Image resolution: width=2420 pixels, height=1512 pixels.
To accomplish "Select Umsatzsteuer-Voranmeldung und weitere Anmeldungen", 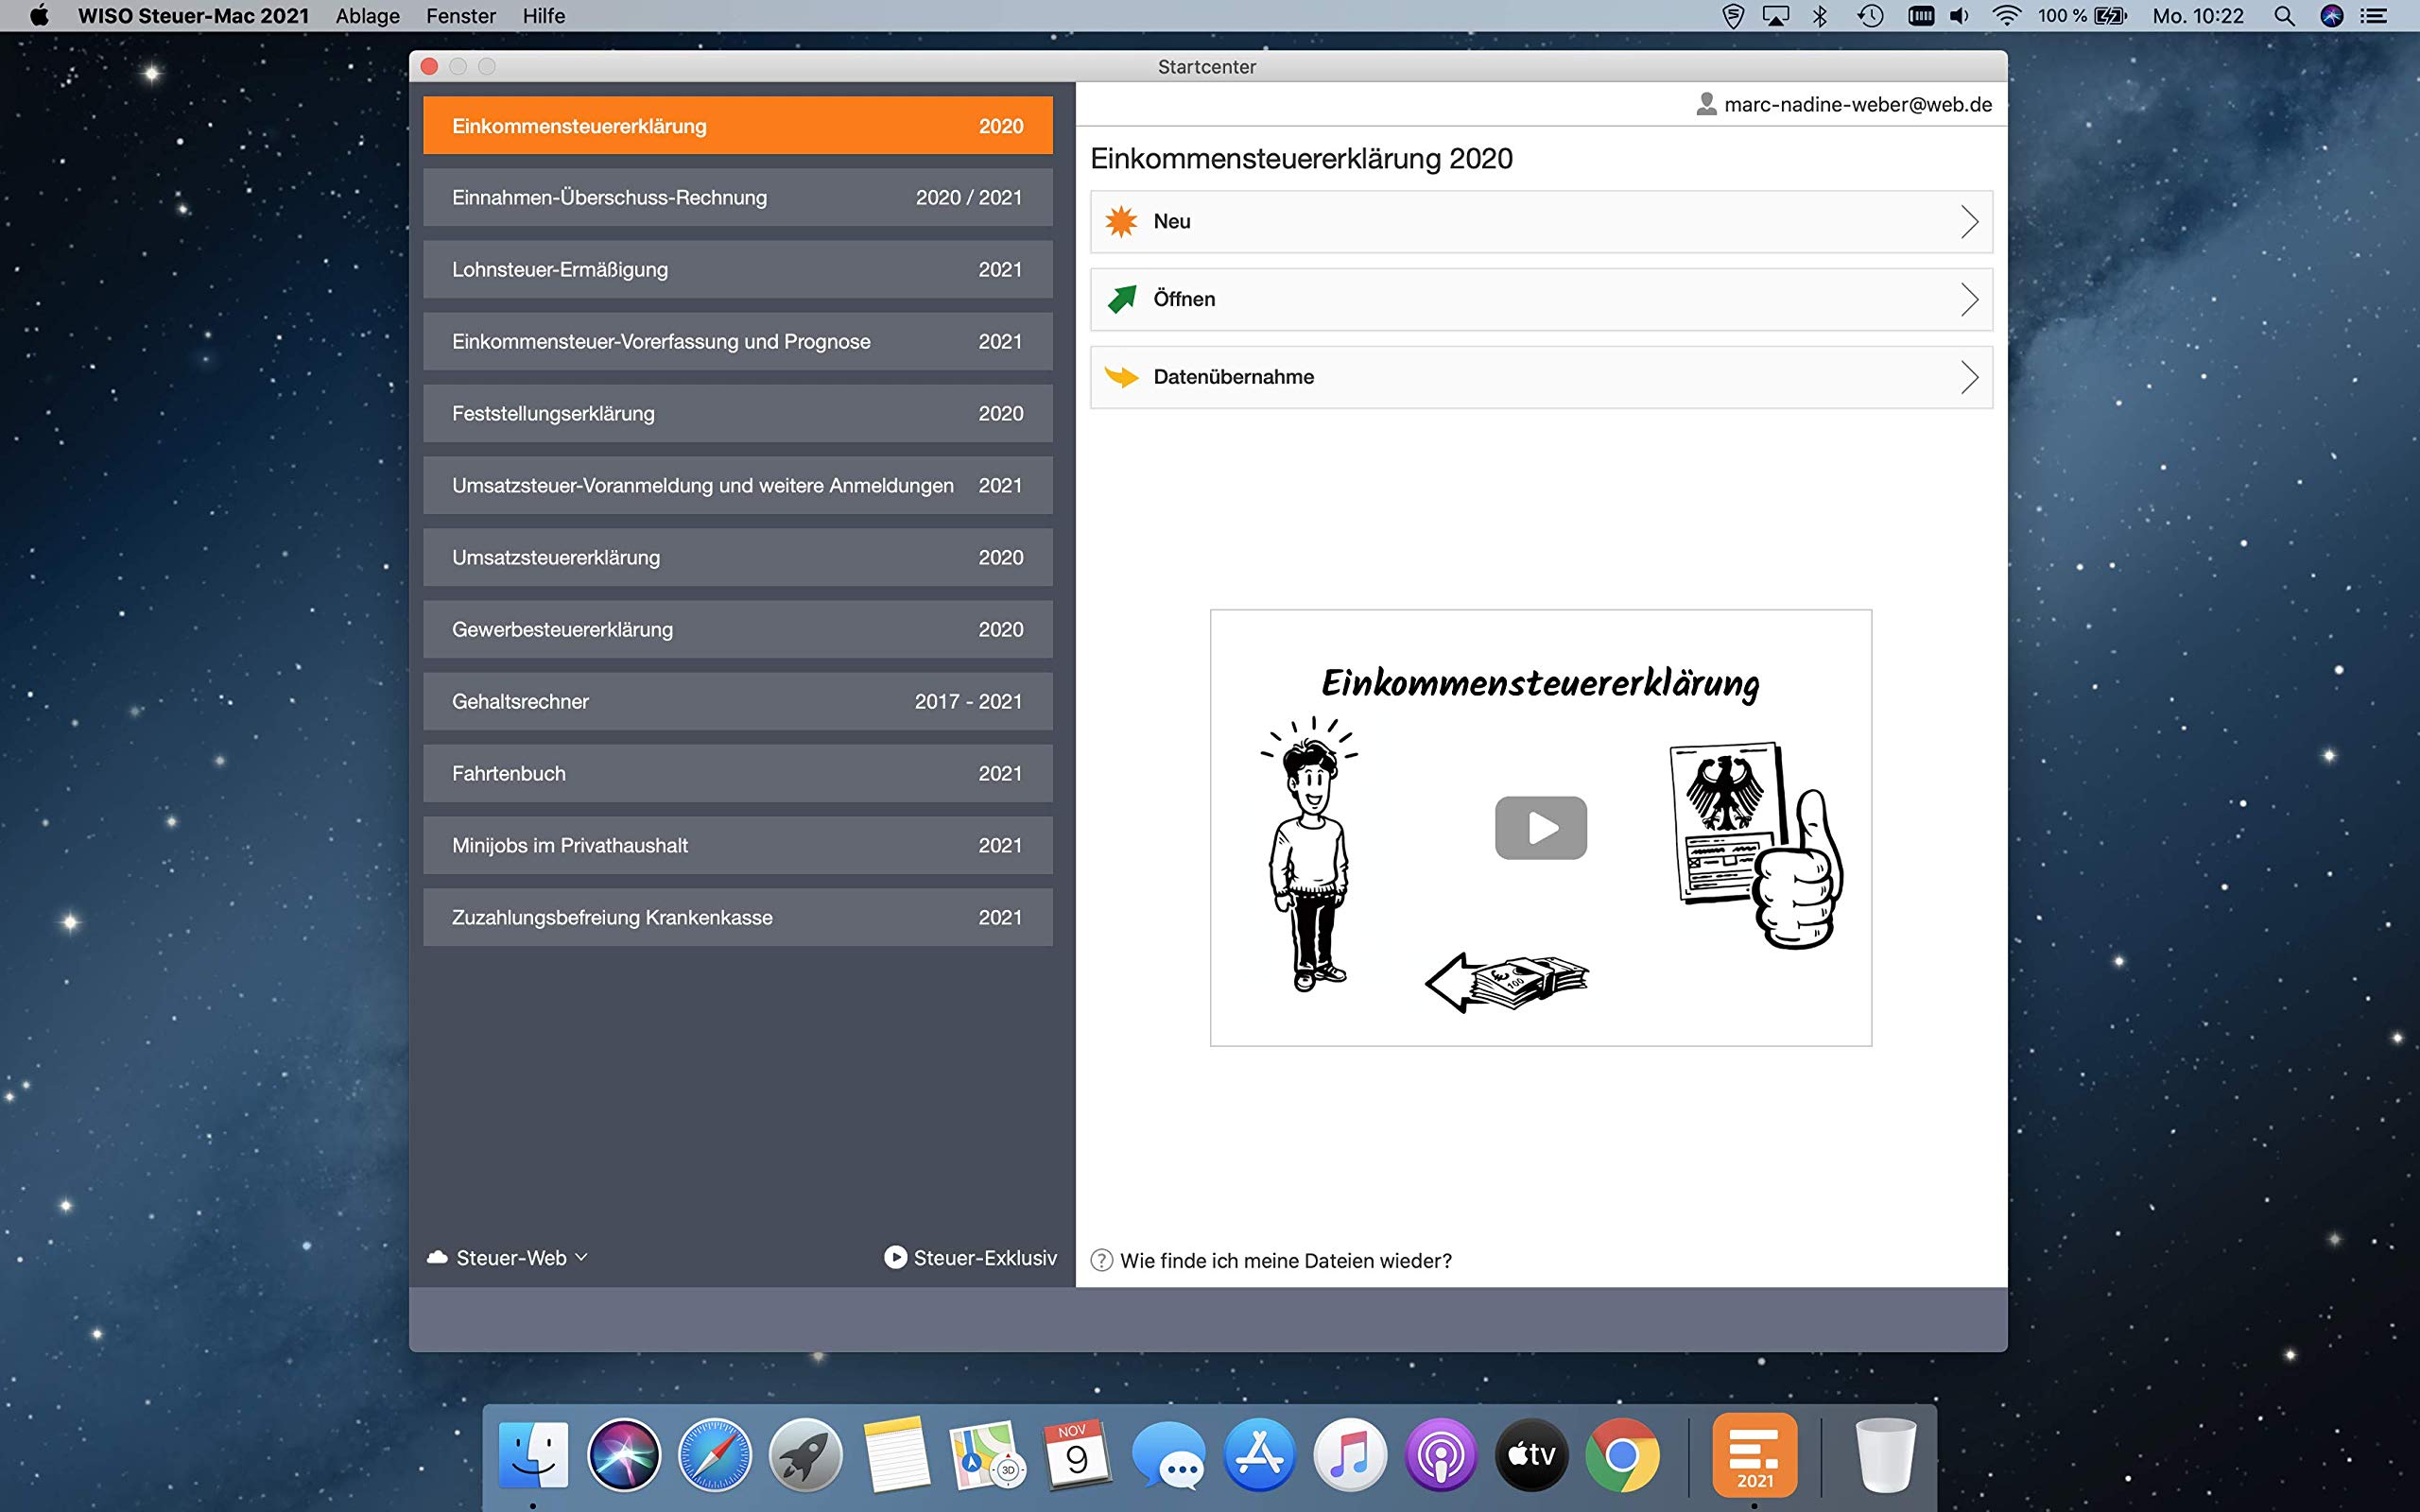I will [x=738, y=486].
